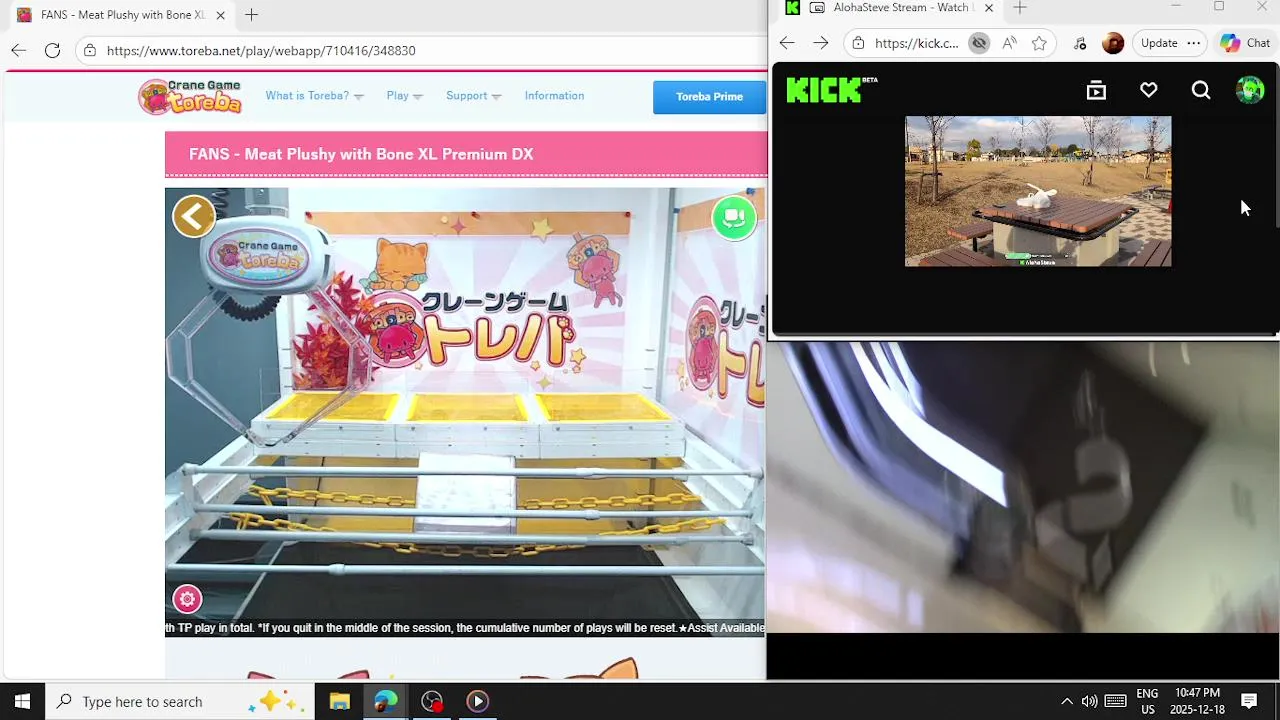Open Kick browse videos icon
Viewport: 1280px width, 720px height.
click(1096, 91)
